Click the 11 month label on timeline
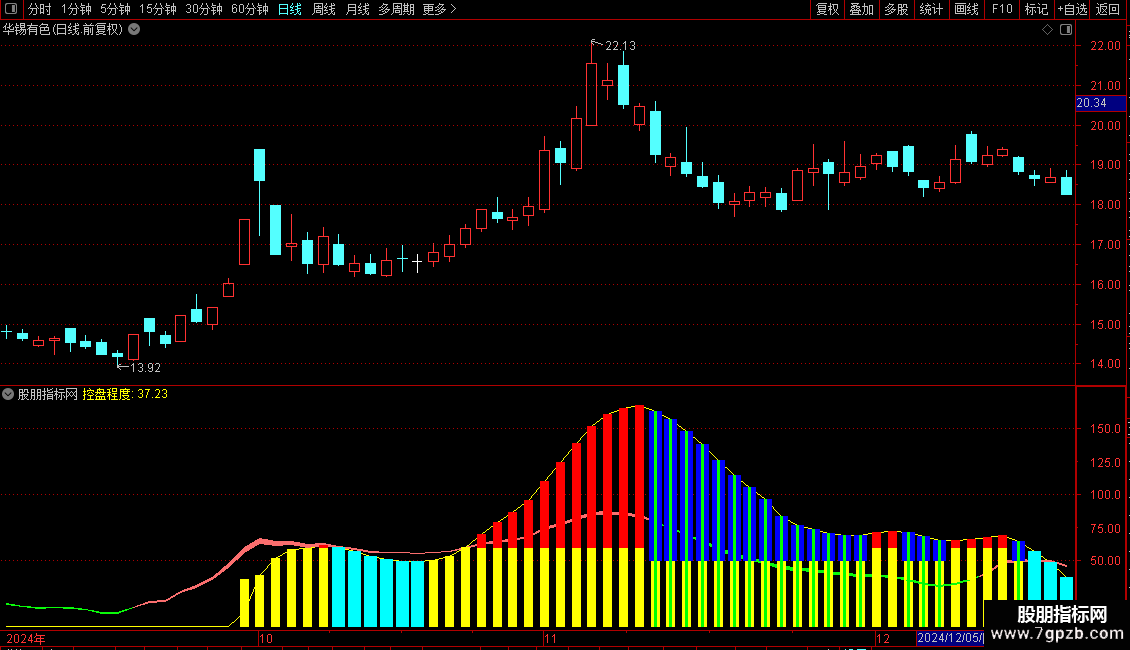1130x650 pixels. pos(551,638)
